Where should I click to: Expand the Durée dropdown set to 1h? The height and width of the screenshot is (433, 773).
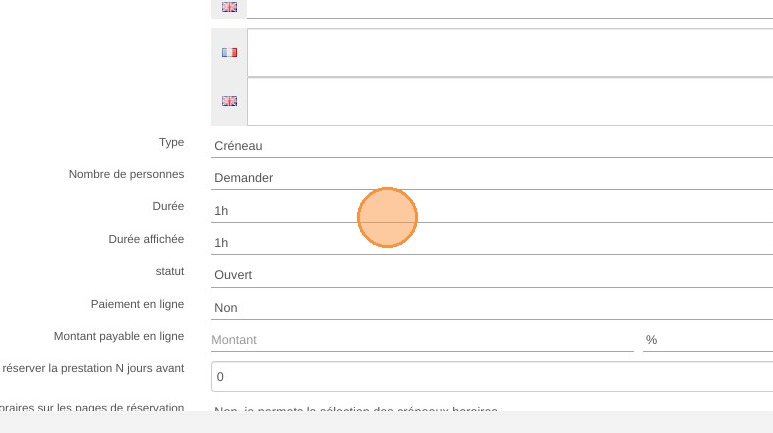click(x=492, y=211)
